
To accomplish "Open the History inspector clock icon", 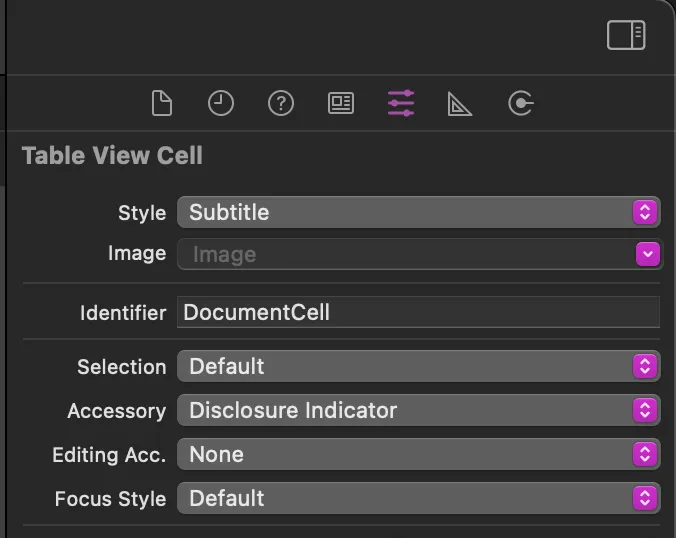I will click(x=221, y=103).
